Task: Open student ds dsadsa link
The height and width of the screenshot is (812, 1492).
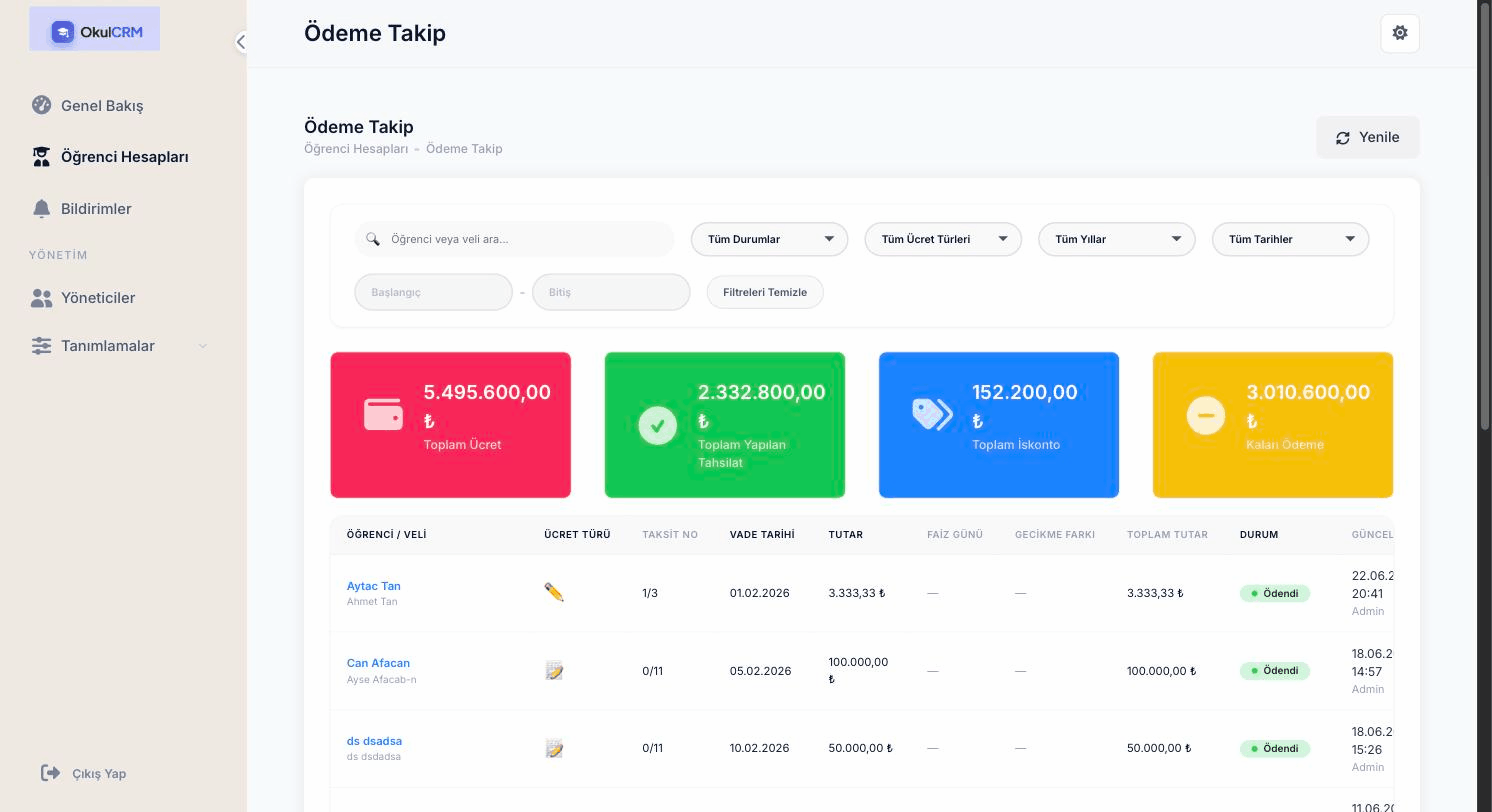Action: coord(374,741)
